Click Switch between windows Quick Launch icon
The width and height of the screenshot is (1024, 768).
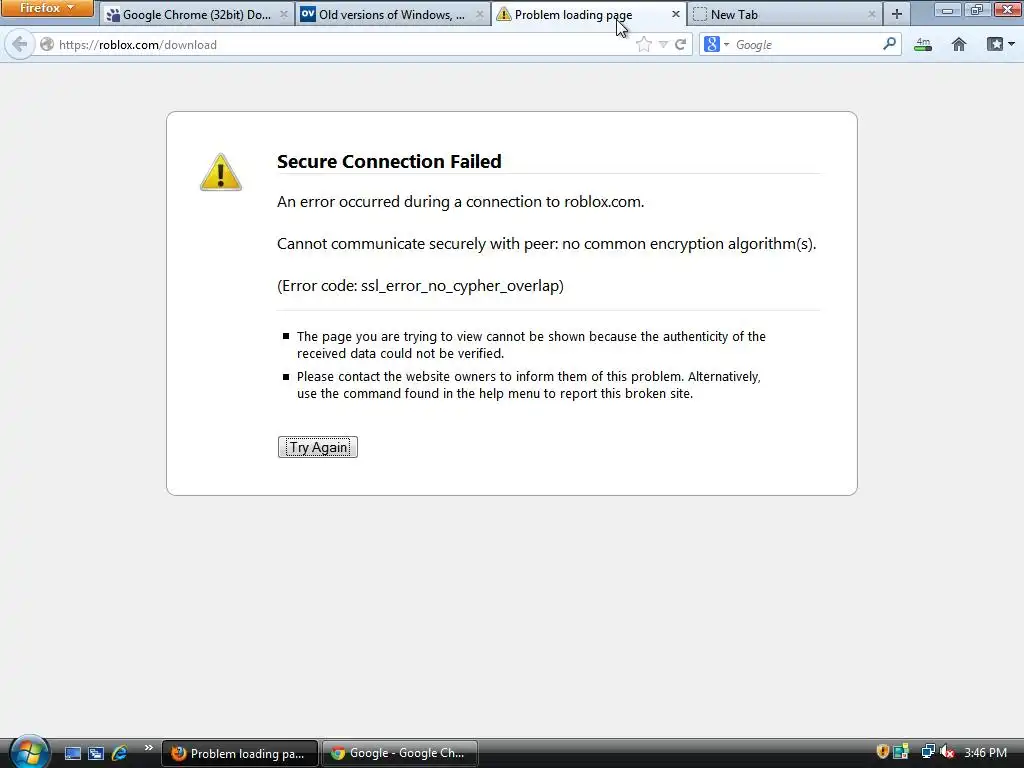pos(96,753)
